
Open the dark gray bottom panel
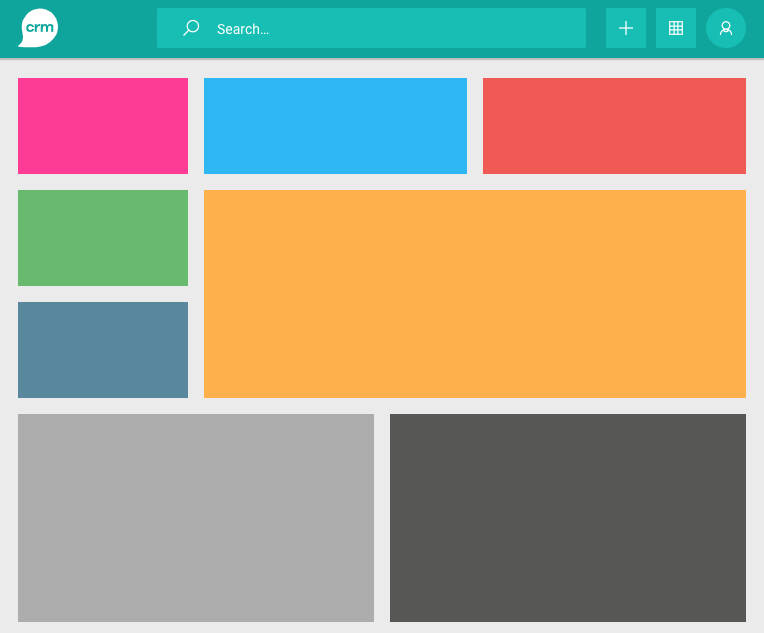[x=568, y=518]
